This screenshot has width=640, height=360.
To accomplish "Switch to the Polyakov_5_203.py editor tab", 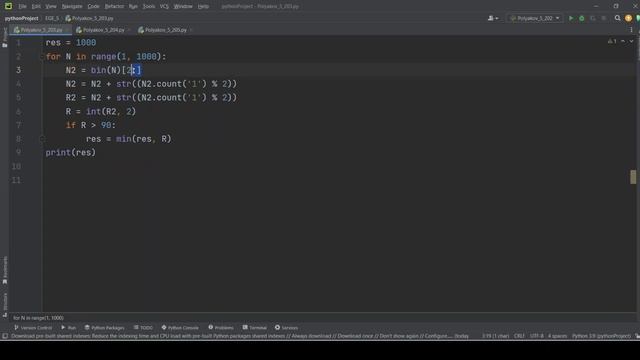I will pos(41,30).
